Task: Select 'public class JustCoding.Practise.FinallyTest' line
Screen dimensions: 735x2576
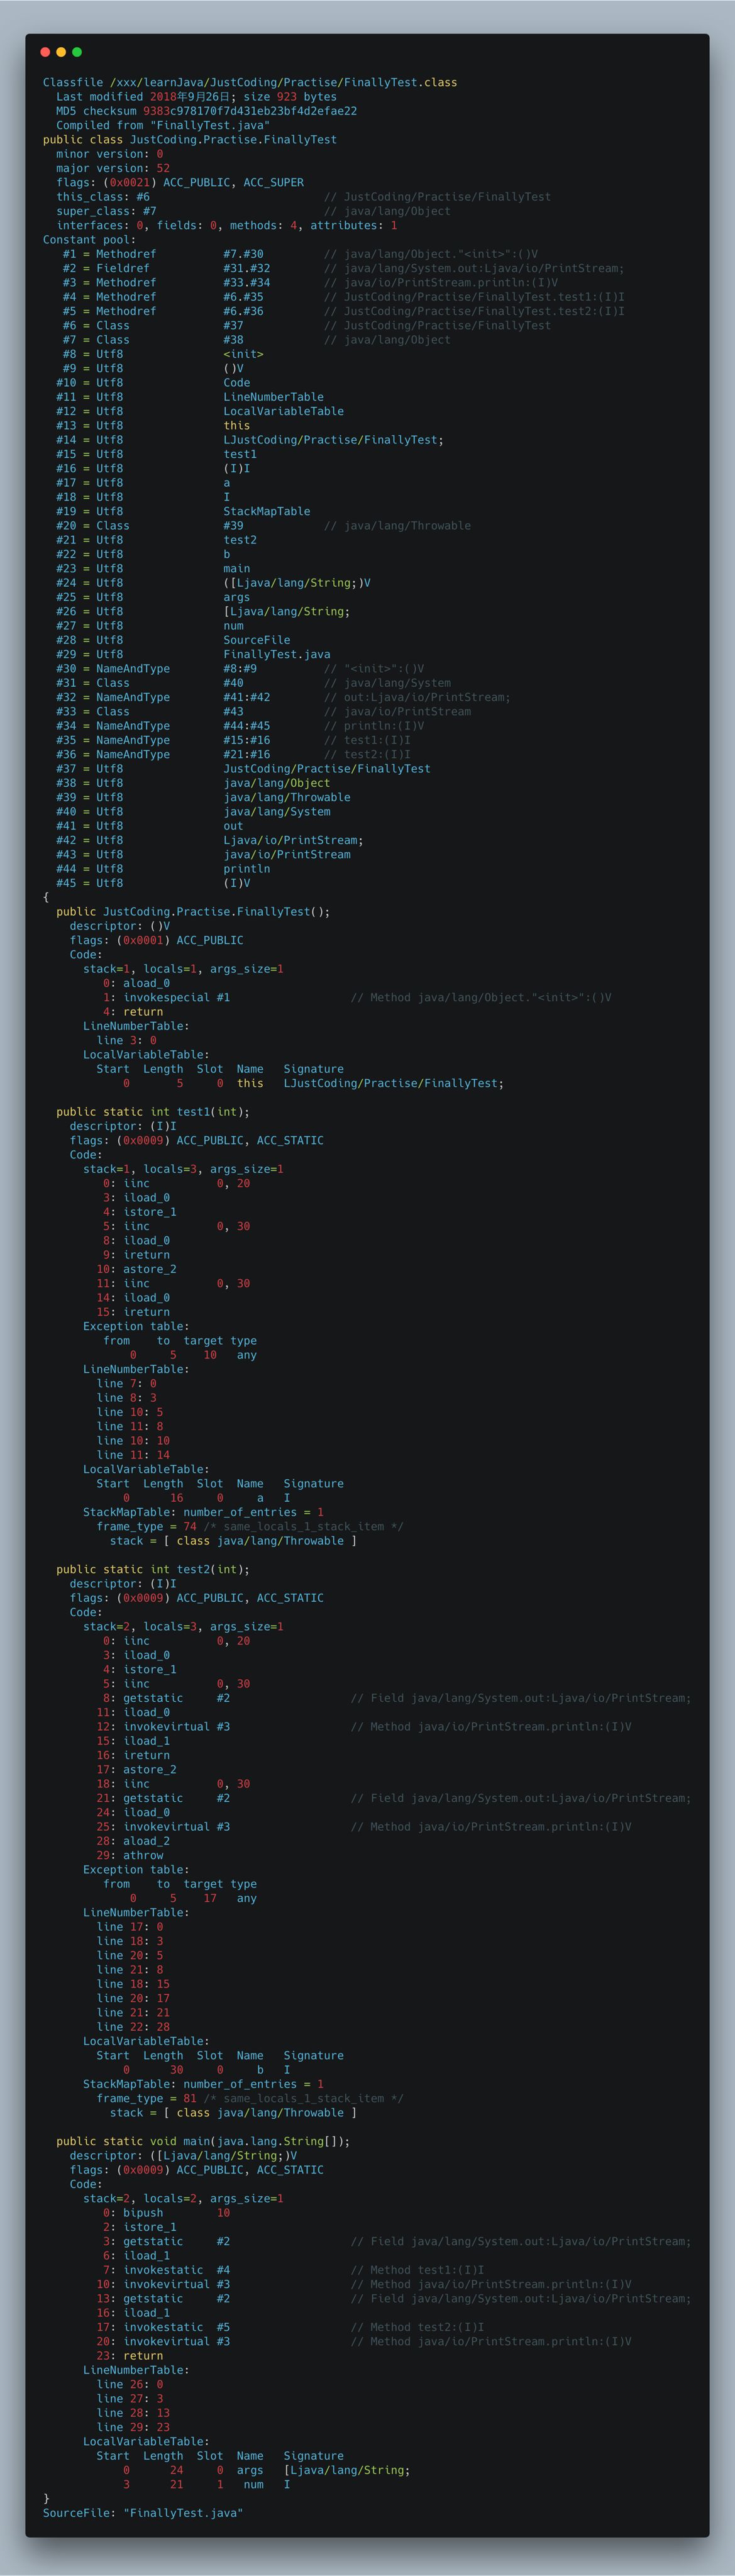Action: click(x=190, y=140)
